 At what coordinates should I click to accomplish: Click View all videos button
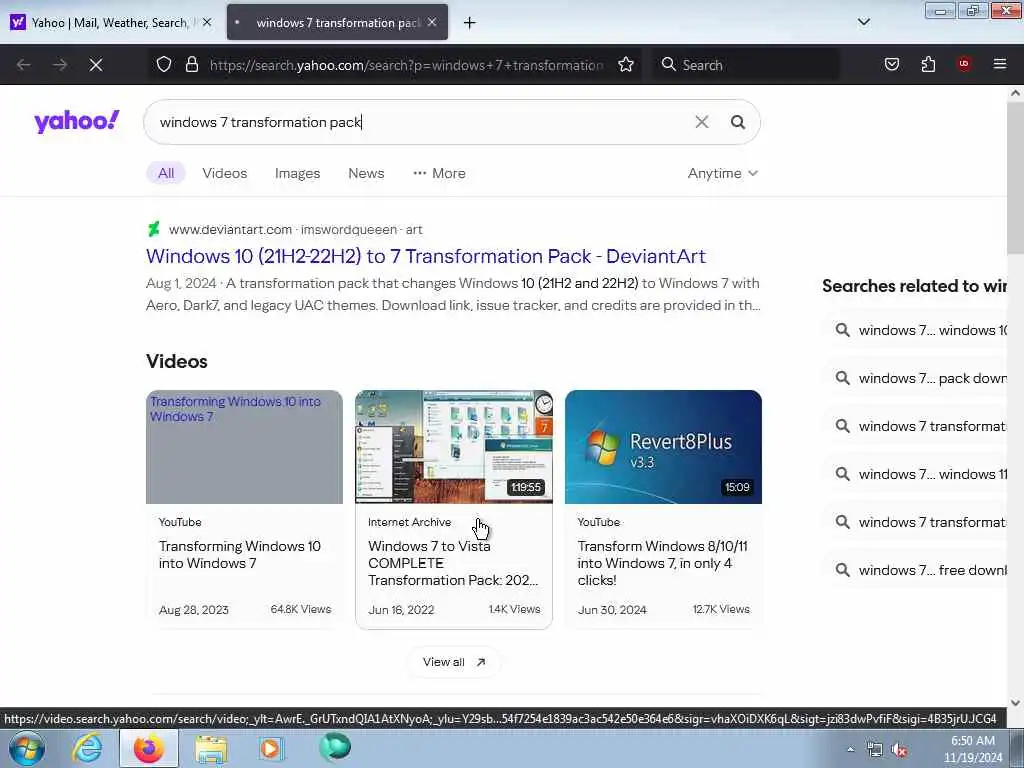454,662
